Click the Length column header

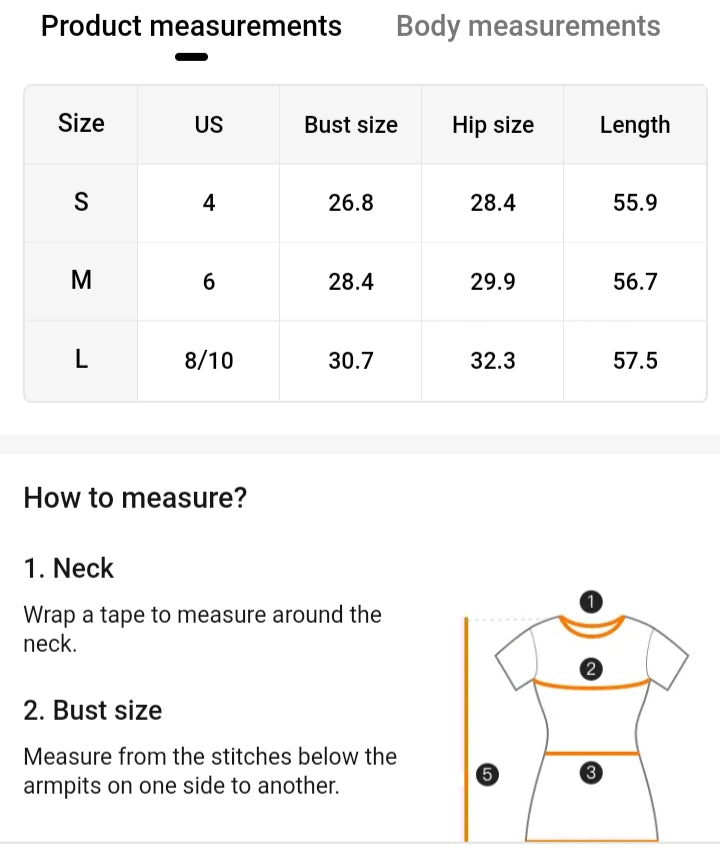pyautogui.click(x=635, y=125)
